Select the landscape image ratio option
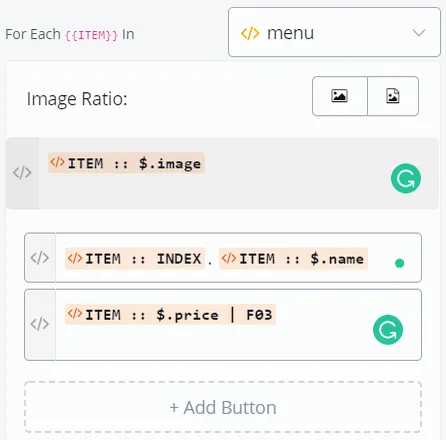 point(340,96)
